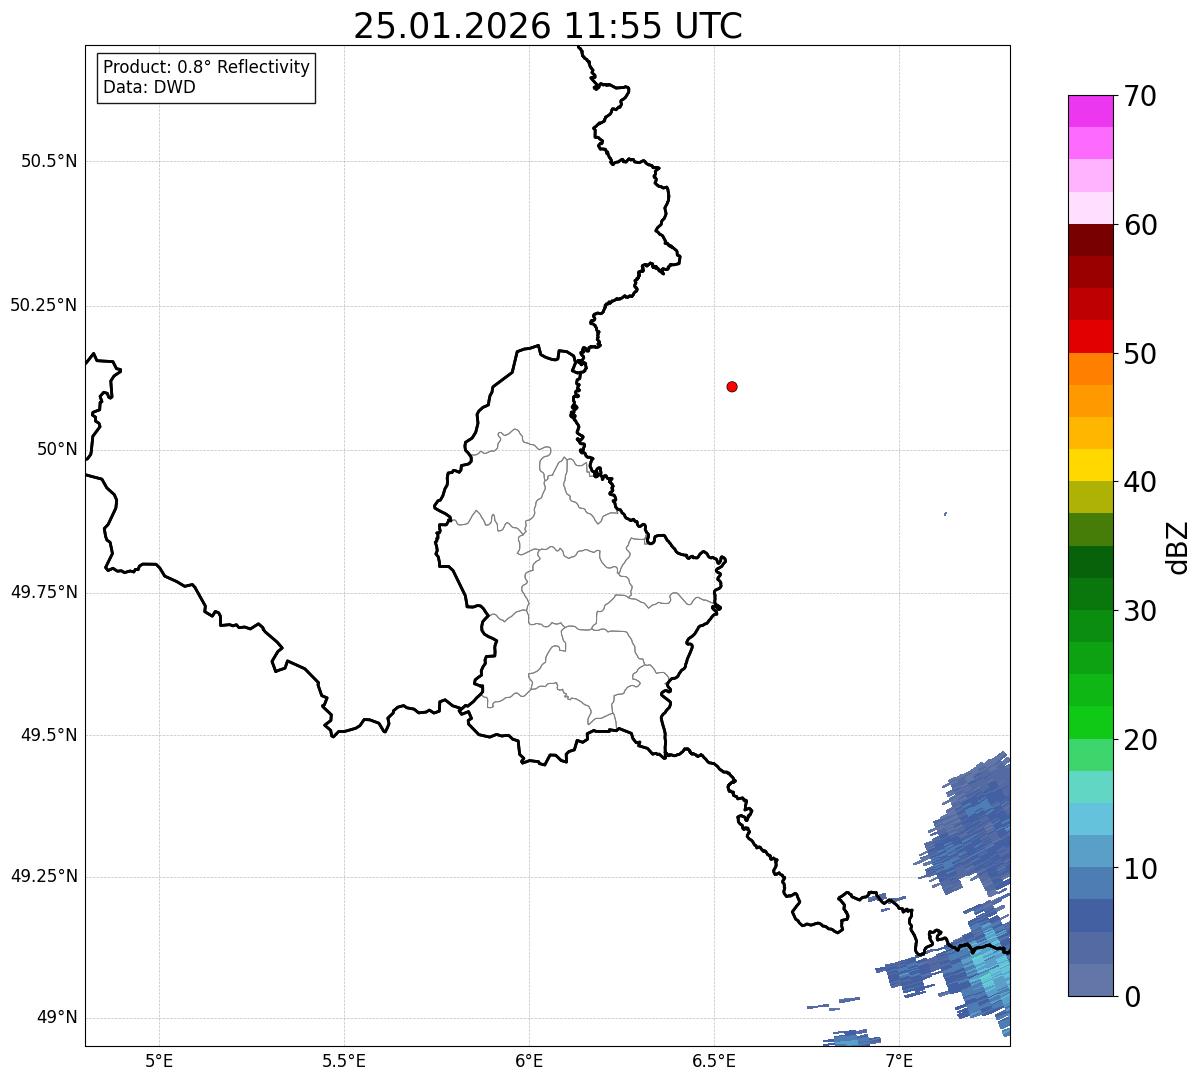Click the 50.5°N latitude label
The image size is (1202, 1081).
[49, 161]
